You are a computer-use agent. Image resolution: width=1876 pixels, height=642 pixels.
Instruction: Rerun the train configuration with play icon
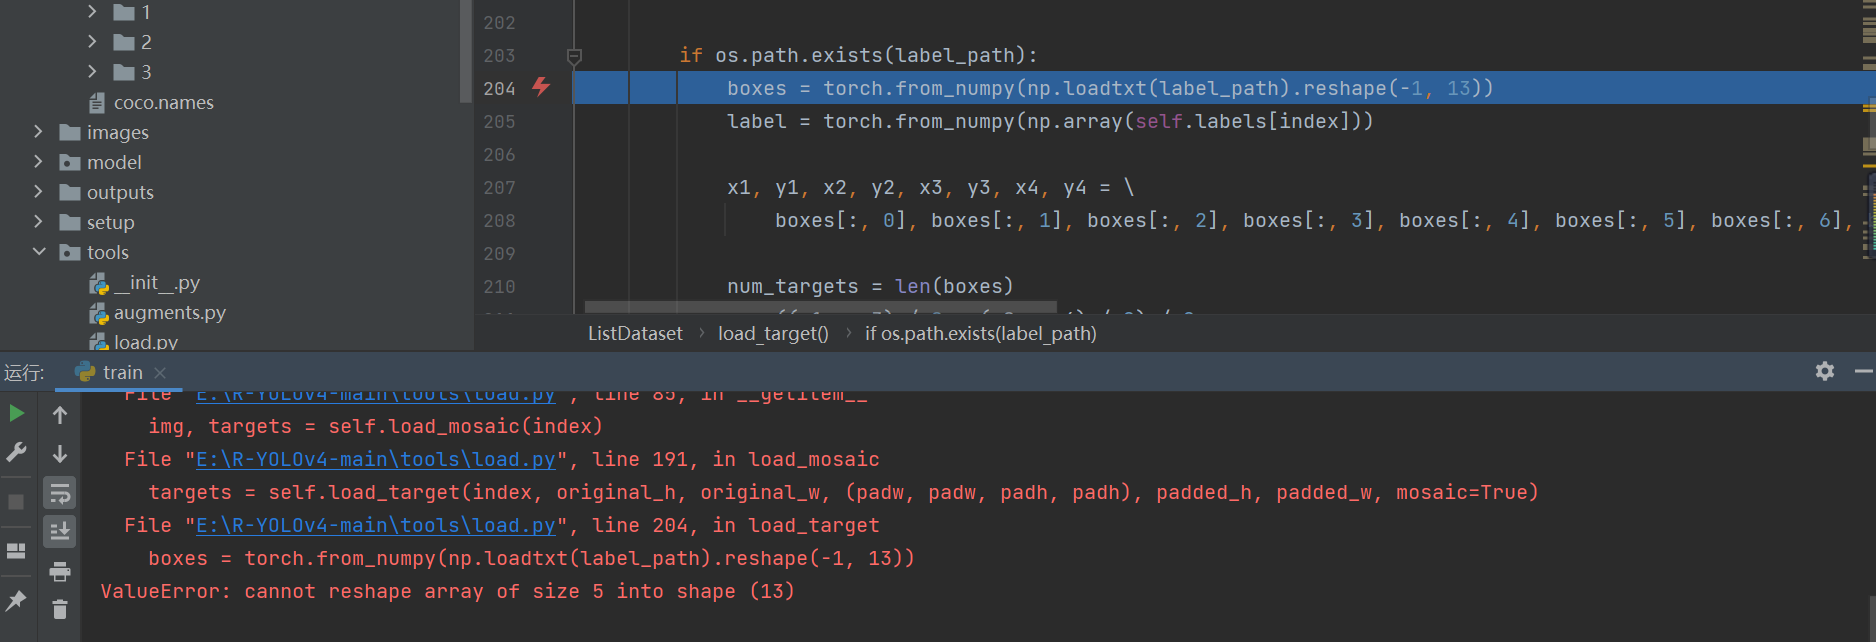click(16, 413)
